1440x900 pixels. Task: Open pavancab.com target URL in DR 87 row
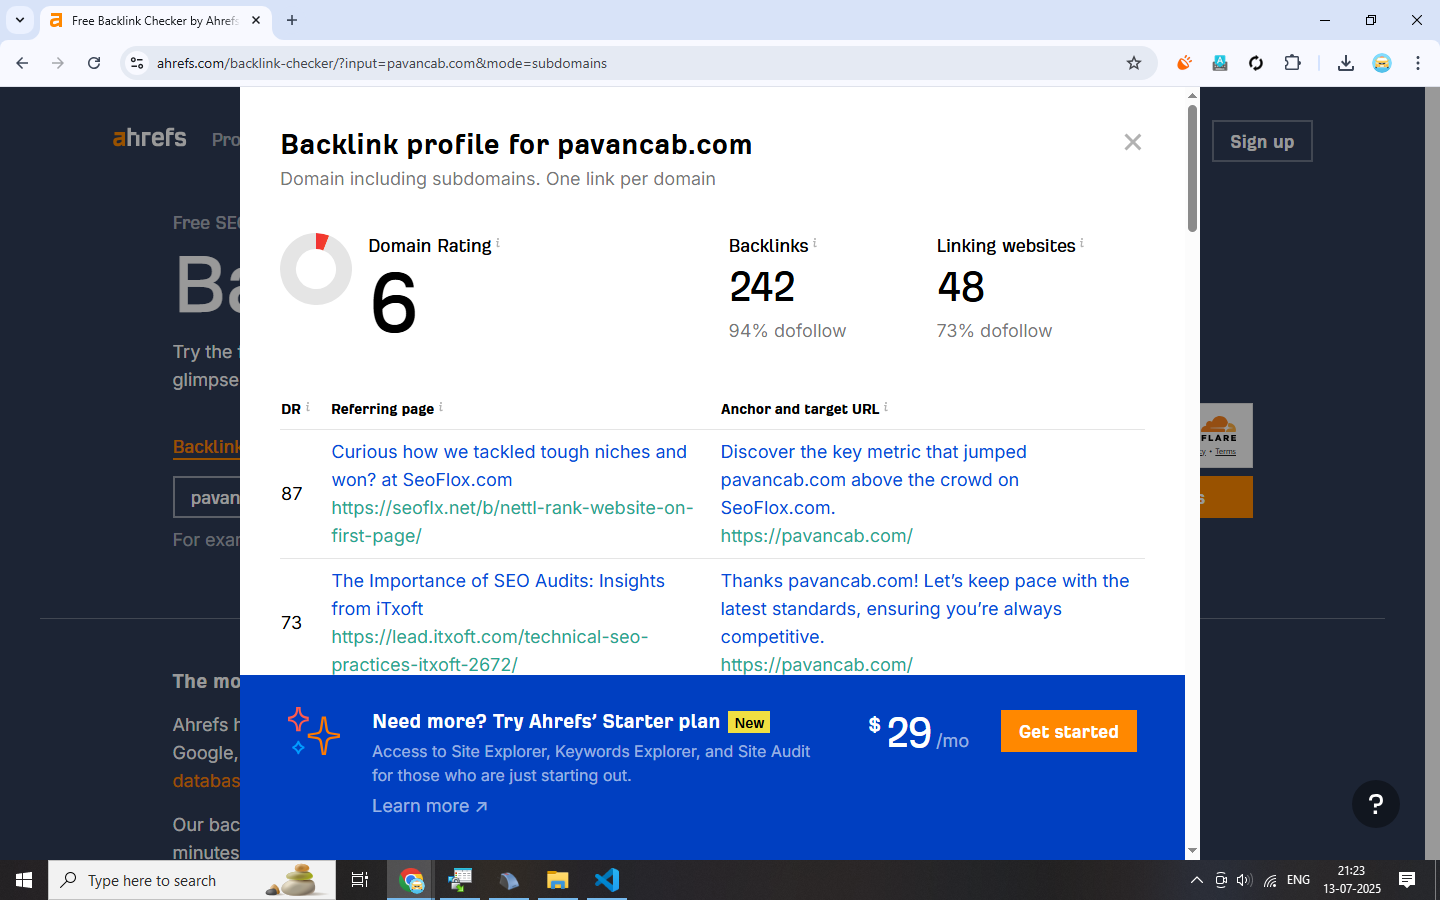(816, 536)
